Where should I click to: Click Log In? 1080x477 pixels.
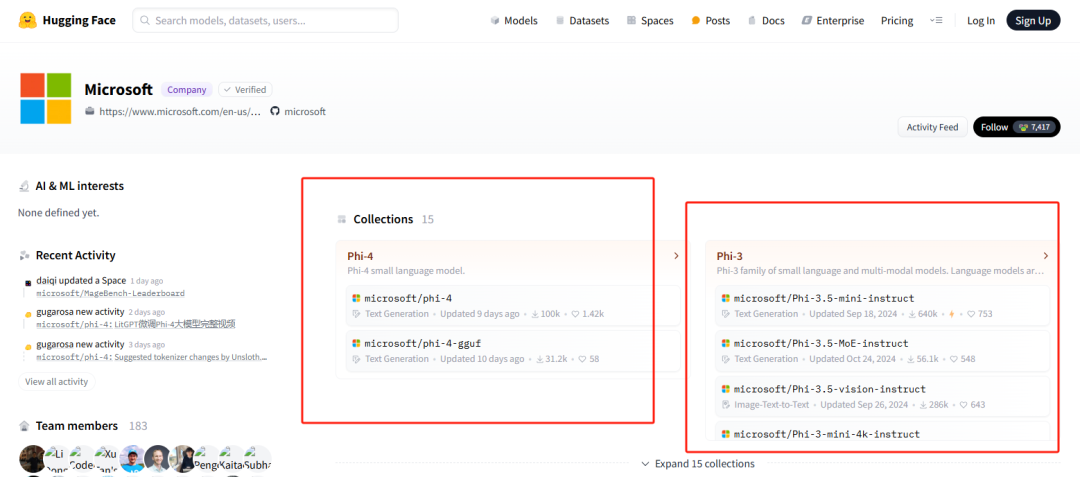pos(981,21)
